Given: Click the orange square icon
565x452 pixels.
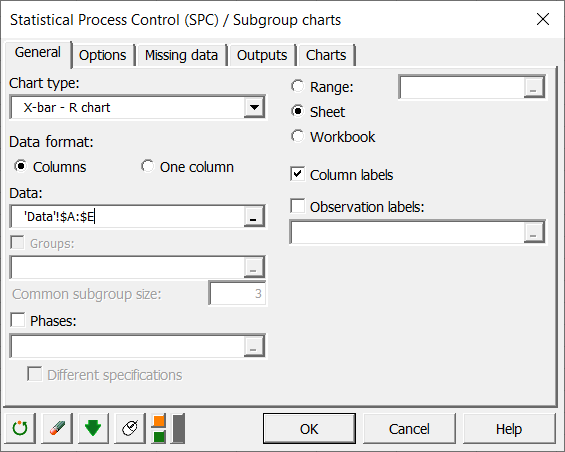Looking at the screenshot, I should 159,421.
